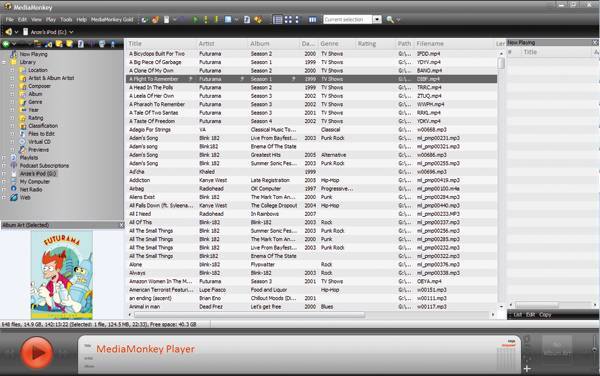Click the Virtual CD disc icon in tree
This screenshot has width=600, height=376.
tap(23, 142)
